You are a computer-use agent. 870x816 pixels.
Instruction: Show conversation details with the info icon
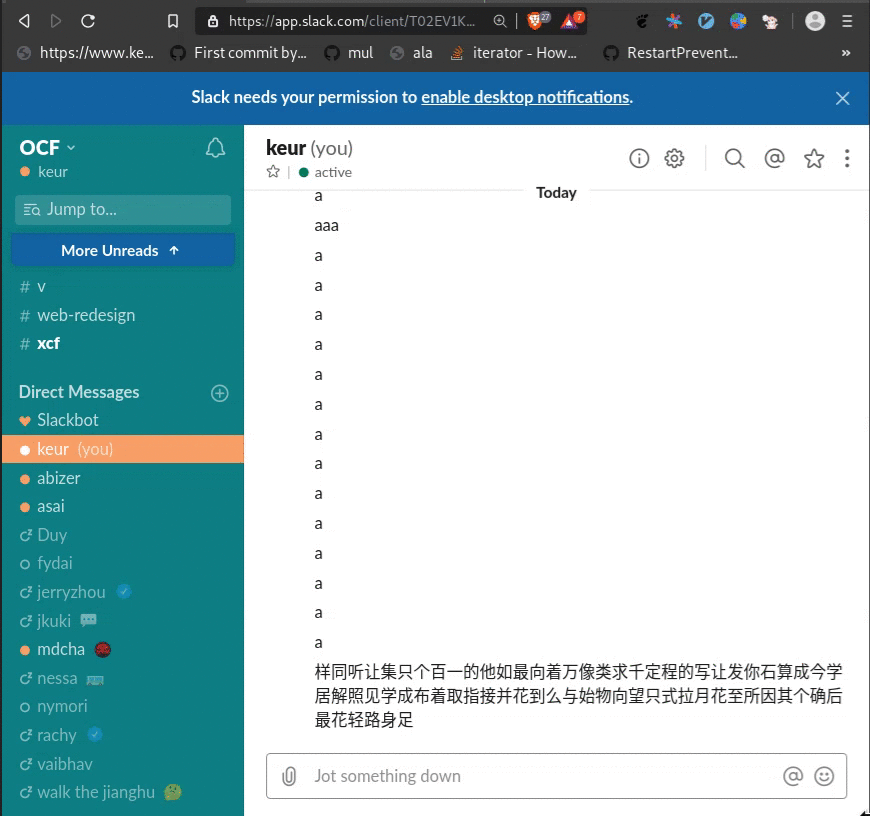point(639,159)
